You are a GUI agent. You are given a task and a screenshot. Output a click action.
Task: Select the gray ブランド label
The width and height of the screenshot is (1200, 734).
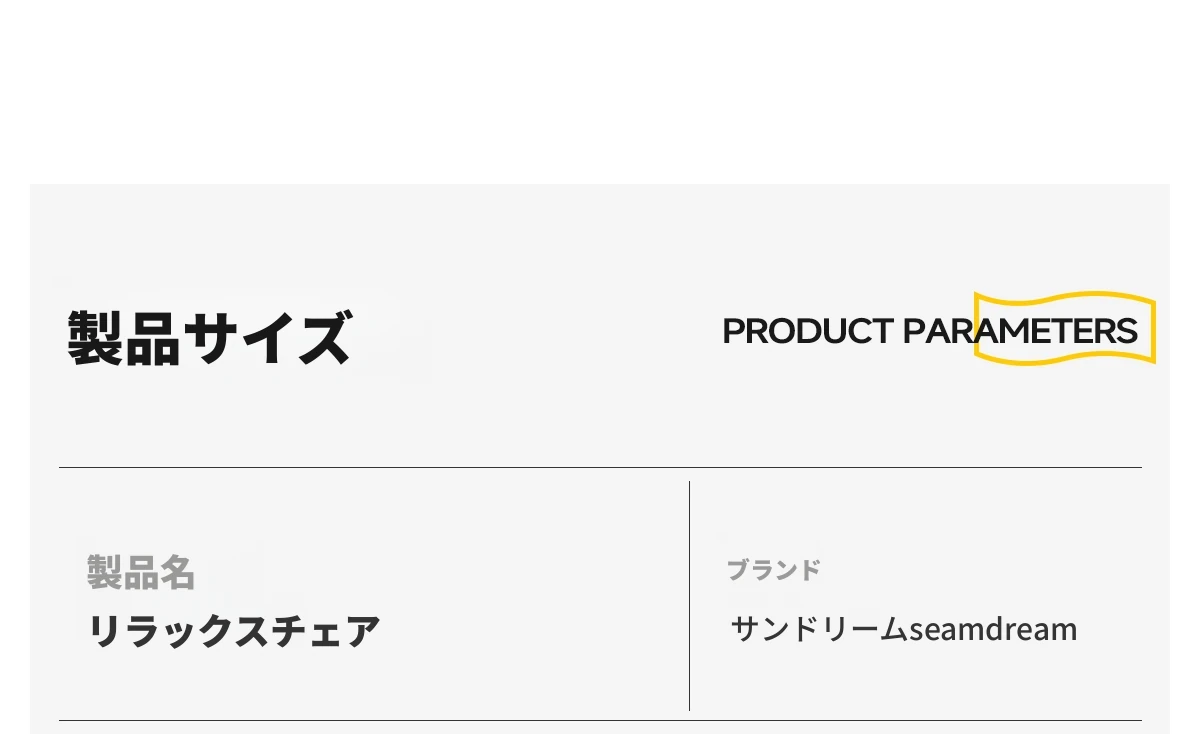(x=773, y=570)
